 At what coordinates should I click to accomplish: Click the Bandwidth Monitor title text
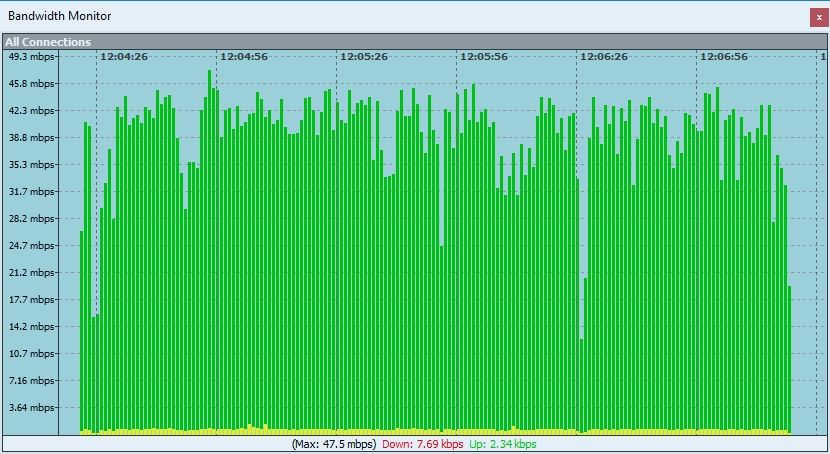point(60,16)
